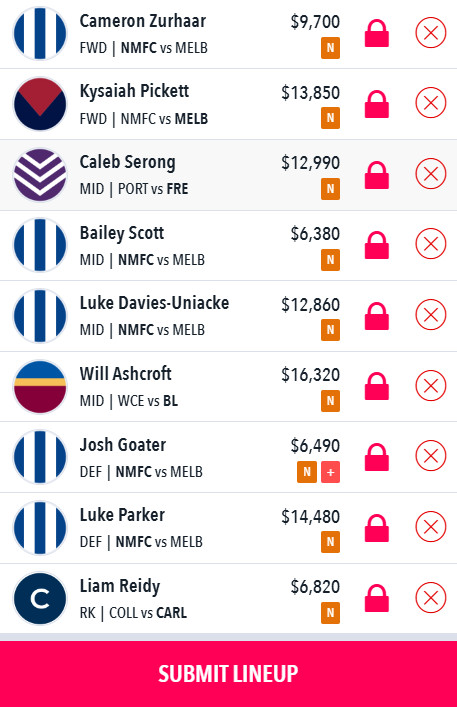The image size is (457, 707).
Task: Remove Cameron Zurhaar from lineup
Action: click(430, 32)
